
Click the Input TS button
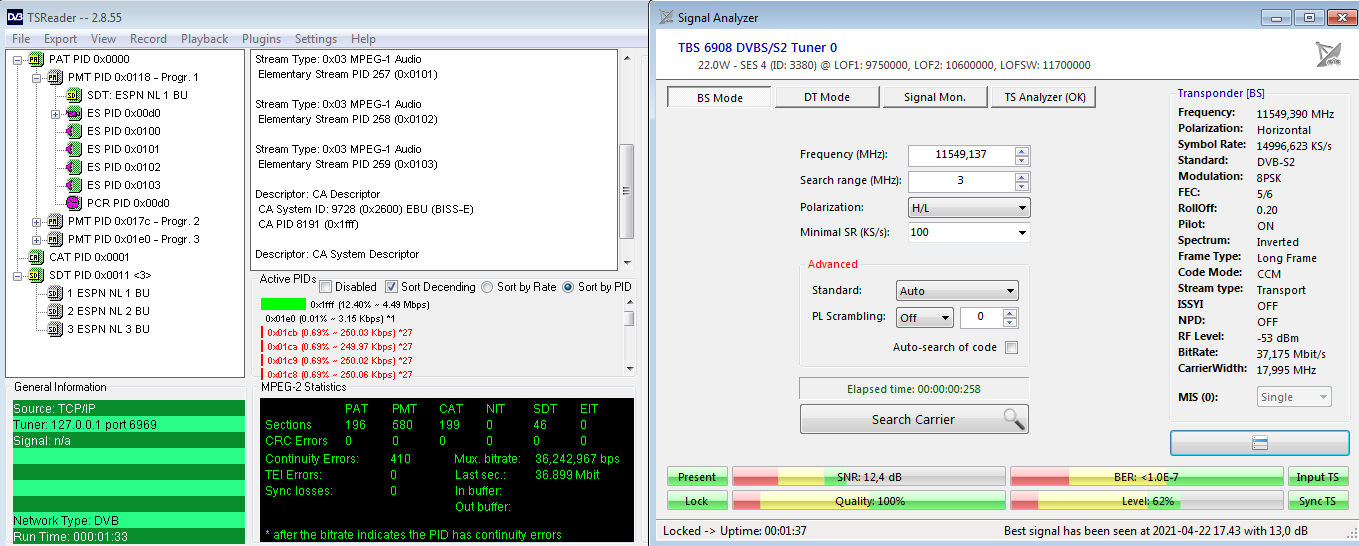point(1317,477)
